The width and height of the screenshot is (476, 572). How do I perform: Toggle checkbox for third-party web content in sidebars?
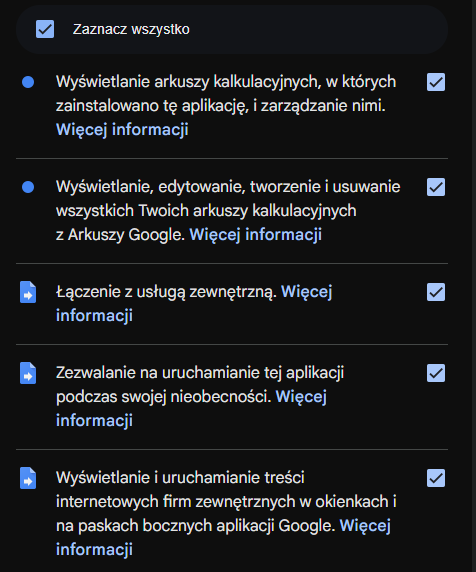[436, 478]
